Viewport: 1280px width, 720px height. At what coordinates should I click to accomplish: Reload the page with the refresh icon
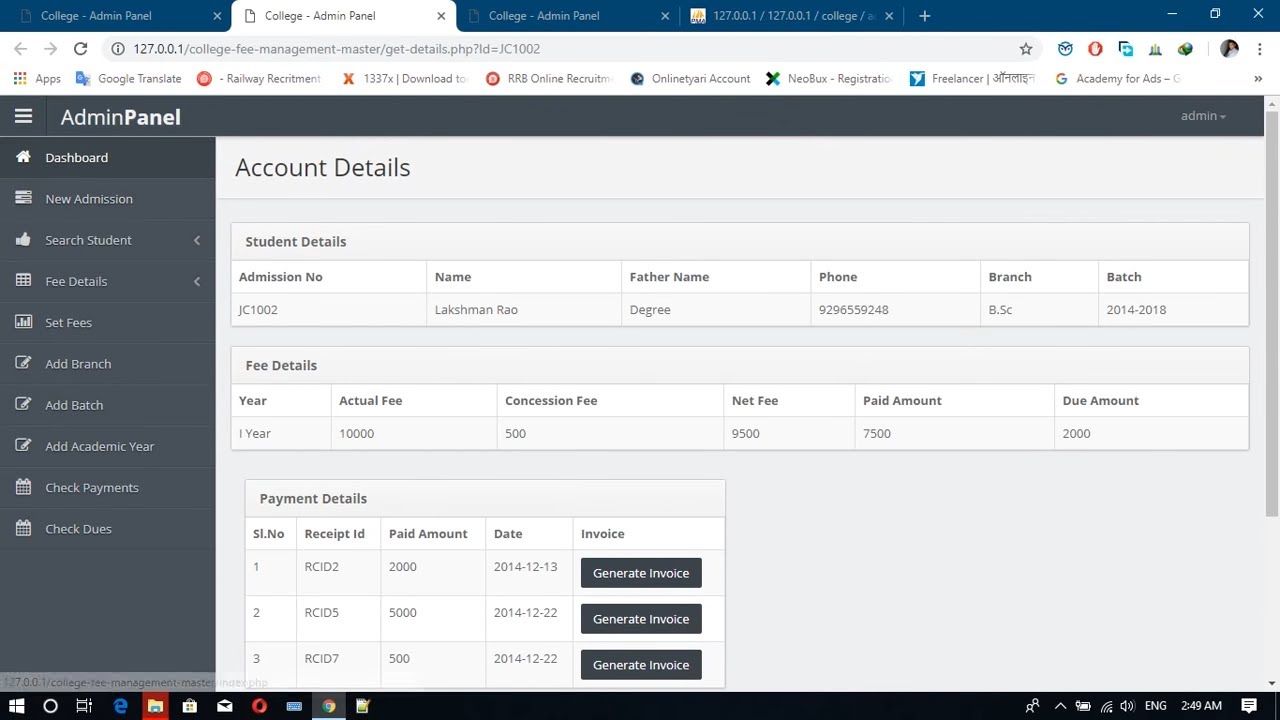80,48
